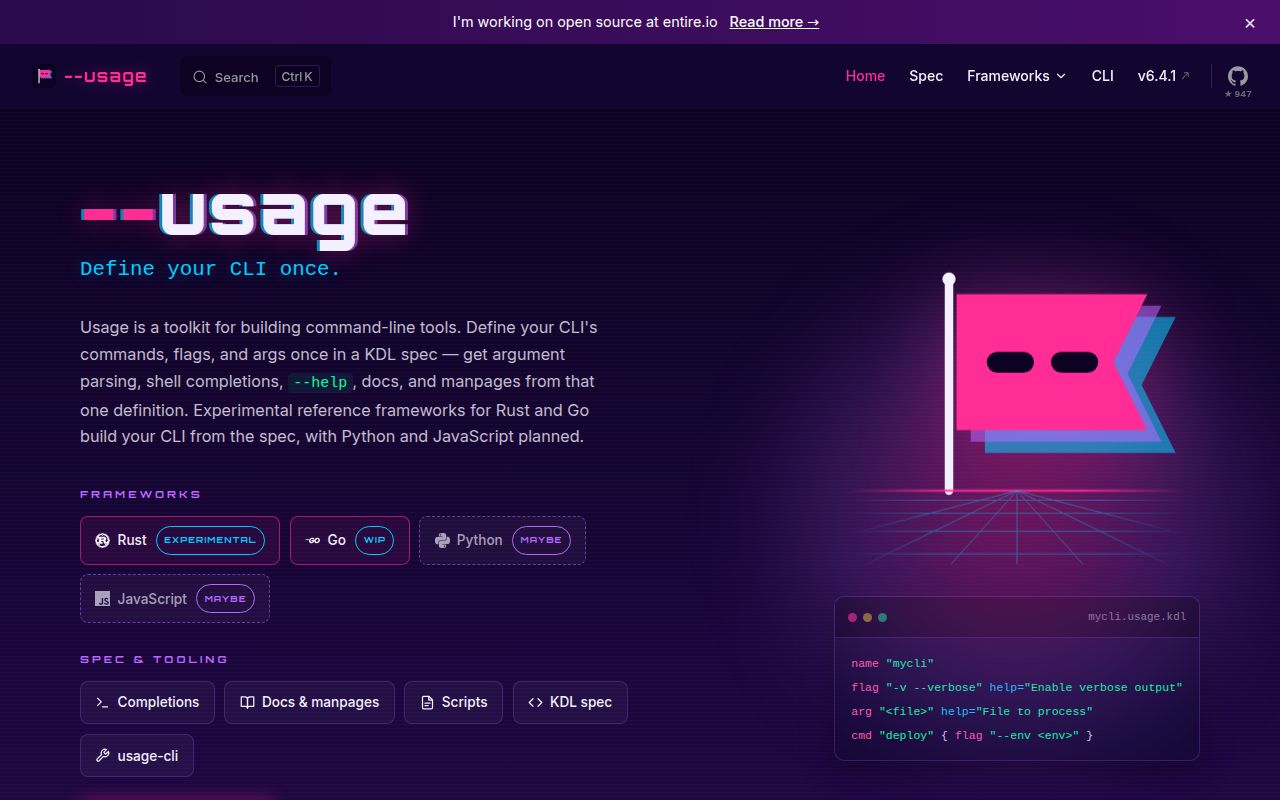Click the red dot in code window
This screenshot has width=1280, height=800.
(x=852, y=617)
